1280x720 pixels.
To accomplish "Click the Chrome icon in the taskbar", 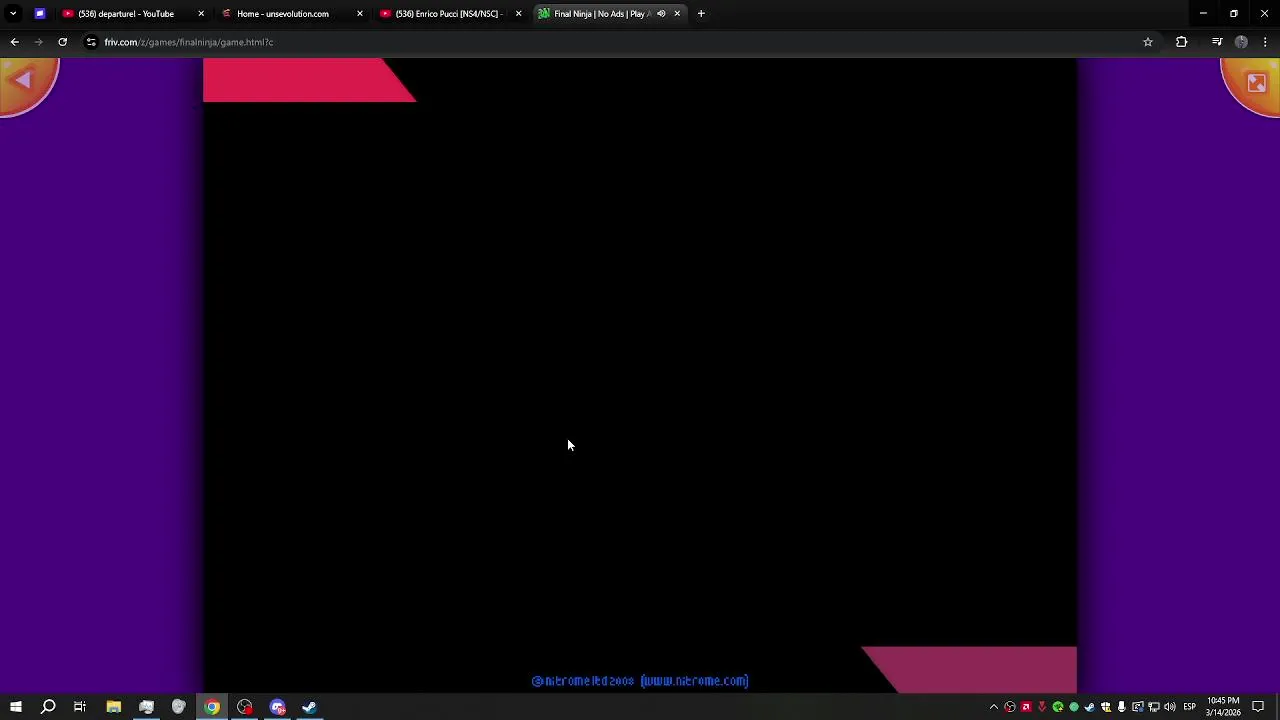I will (x=212, y=707).
